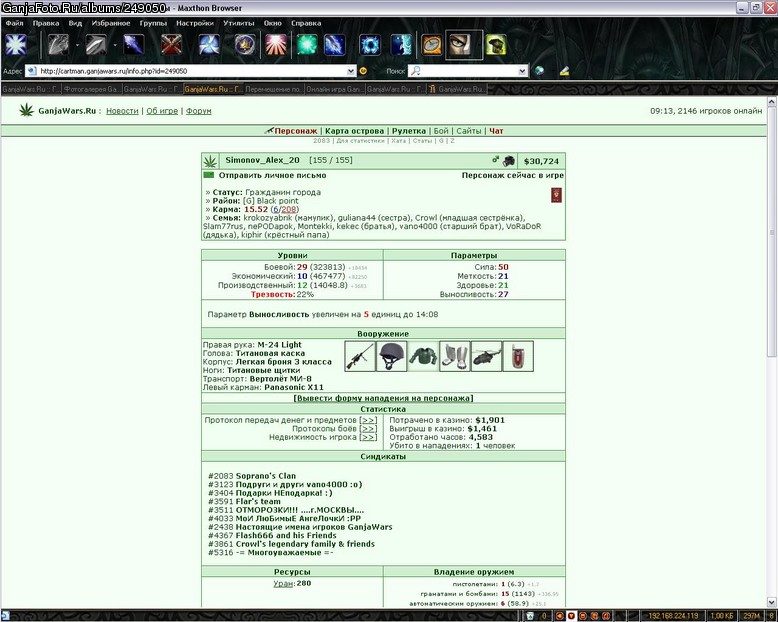Click the crescent moon toolbar icon
Screen dimensions: 778x622
[x=400, y=45]
